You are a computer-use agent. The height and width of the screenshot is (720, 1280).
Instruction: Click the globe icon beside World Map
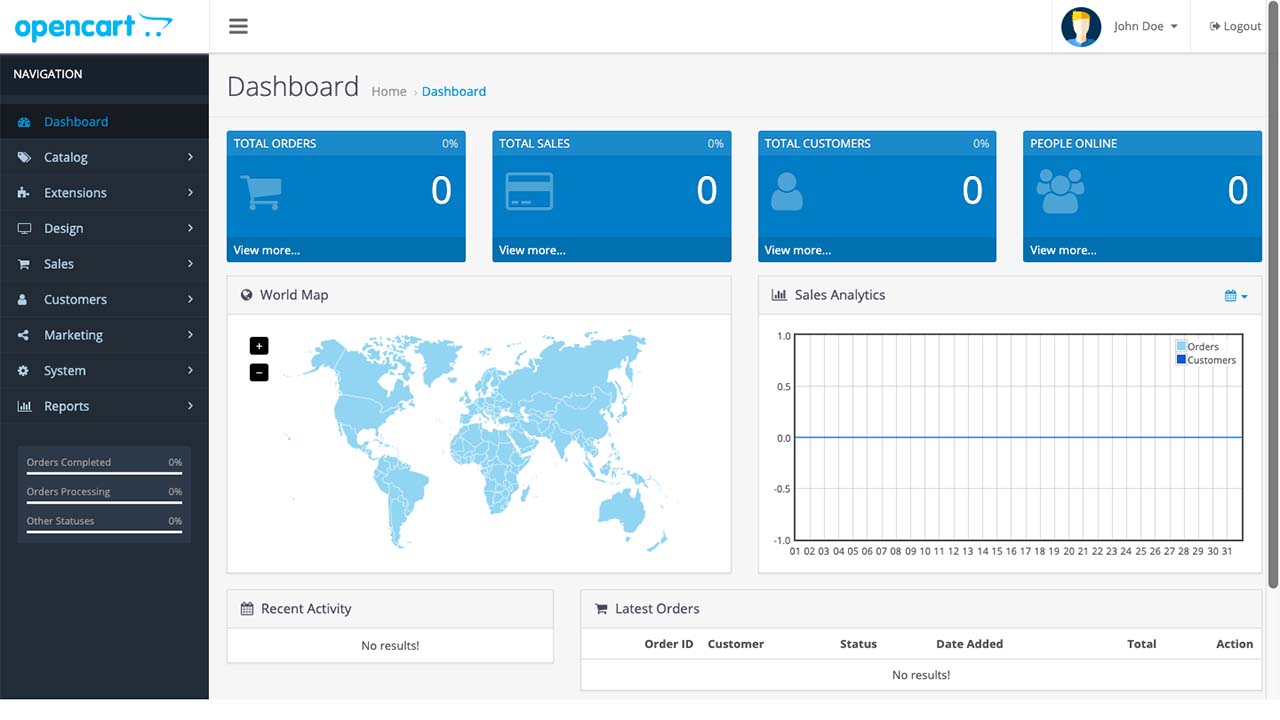pyautogui.click(x=247, y=295)
